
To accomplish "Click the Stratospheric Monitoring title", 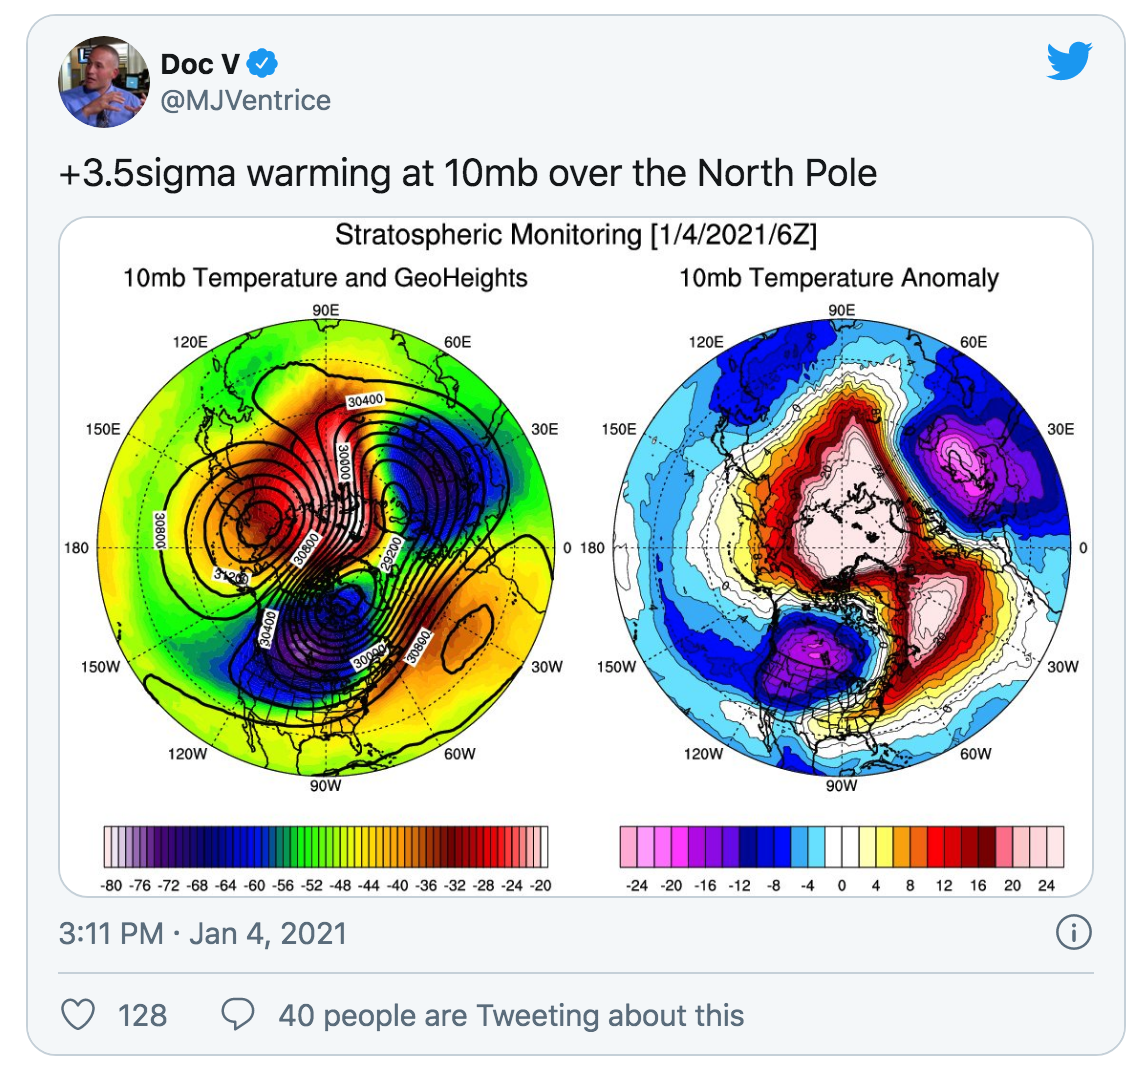I will (576, 235).
